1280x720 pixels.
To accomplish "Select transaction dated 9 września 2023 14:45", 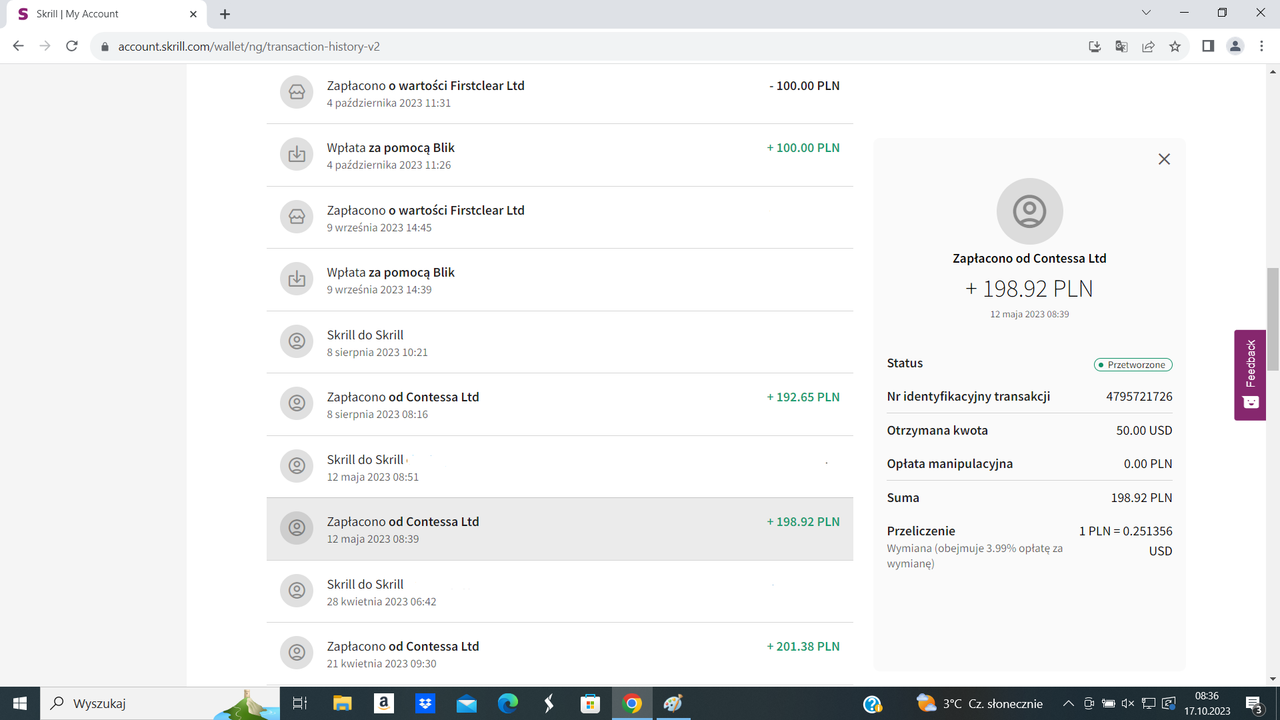I will point(560,217).
